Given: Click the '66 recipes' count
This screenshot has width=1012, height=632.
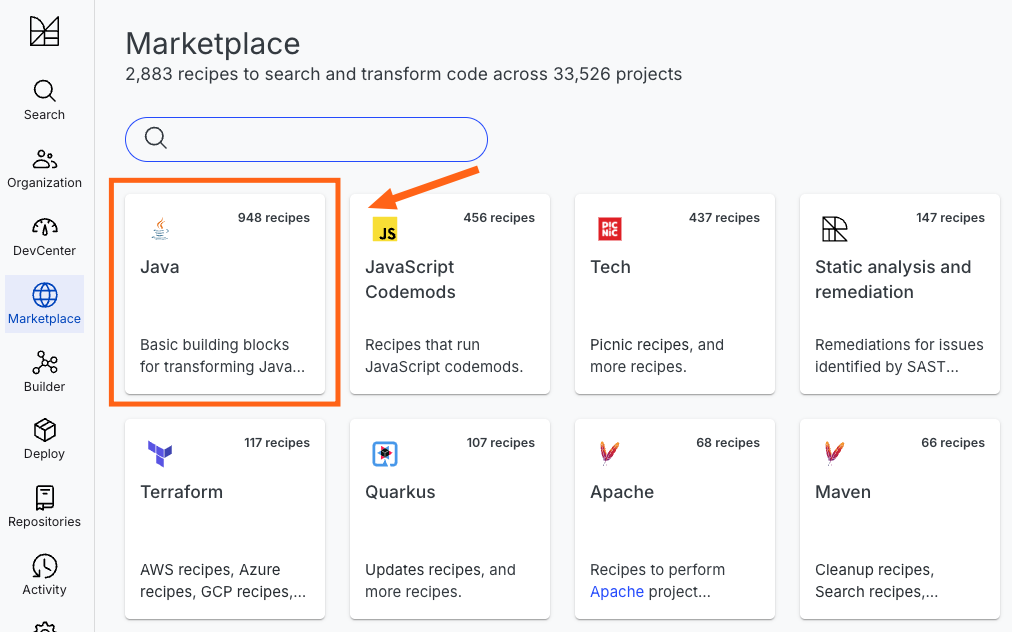Looking at the screenshot, I should (x=953, y=443).
